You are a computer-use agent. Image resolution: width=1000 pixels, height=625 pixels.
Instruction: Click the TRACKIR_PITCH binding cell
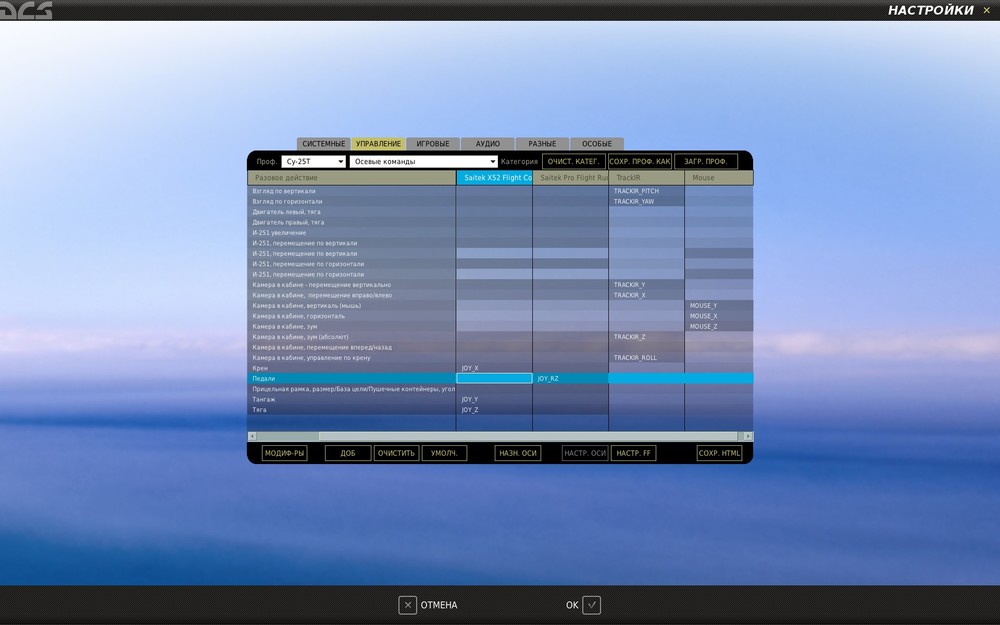646,191
